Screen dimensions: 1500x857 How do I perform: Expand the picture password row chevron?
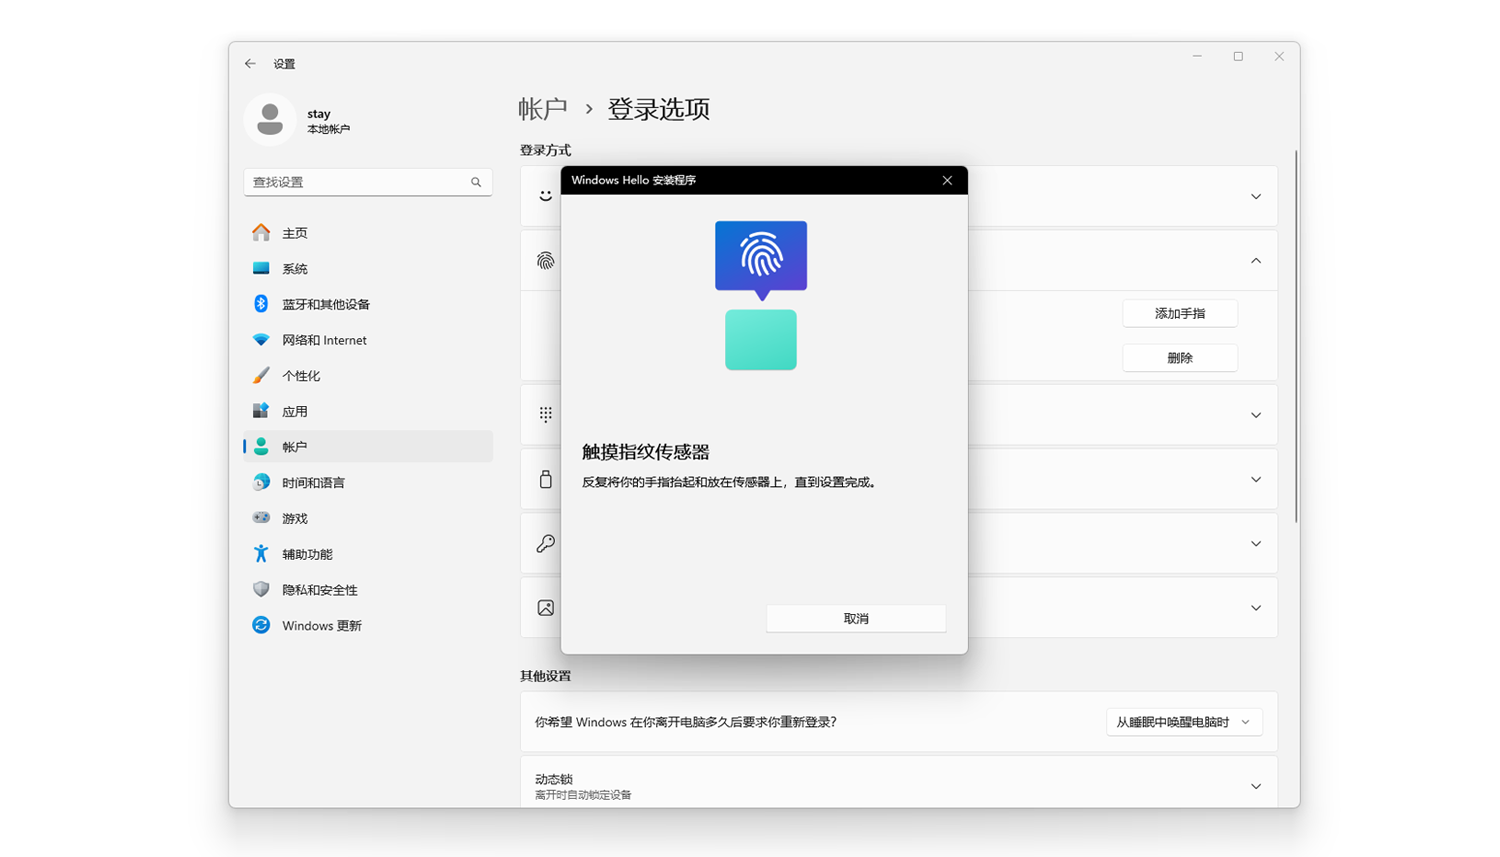tap(1256, 608)
